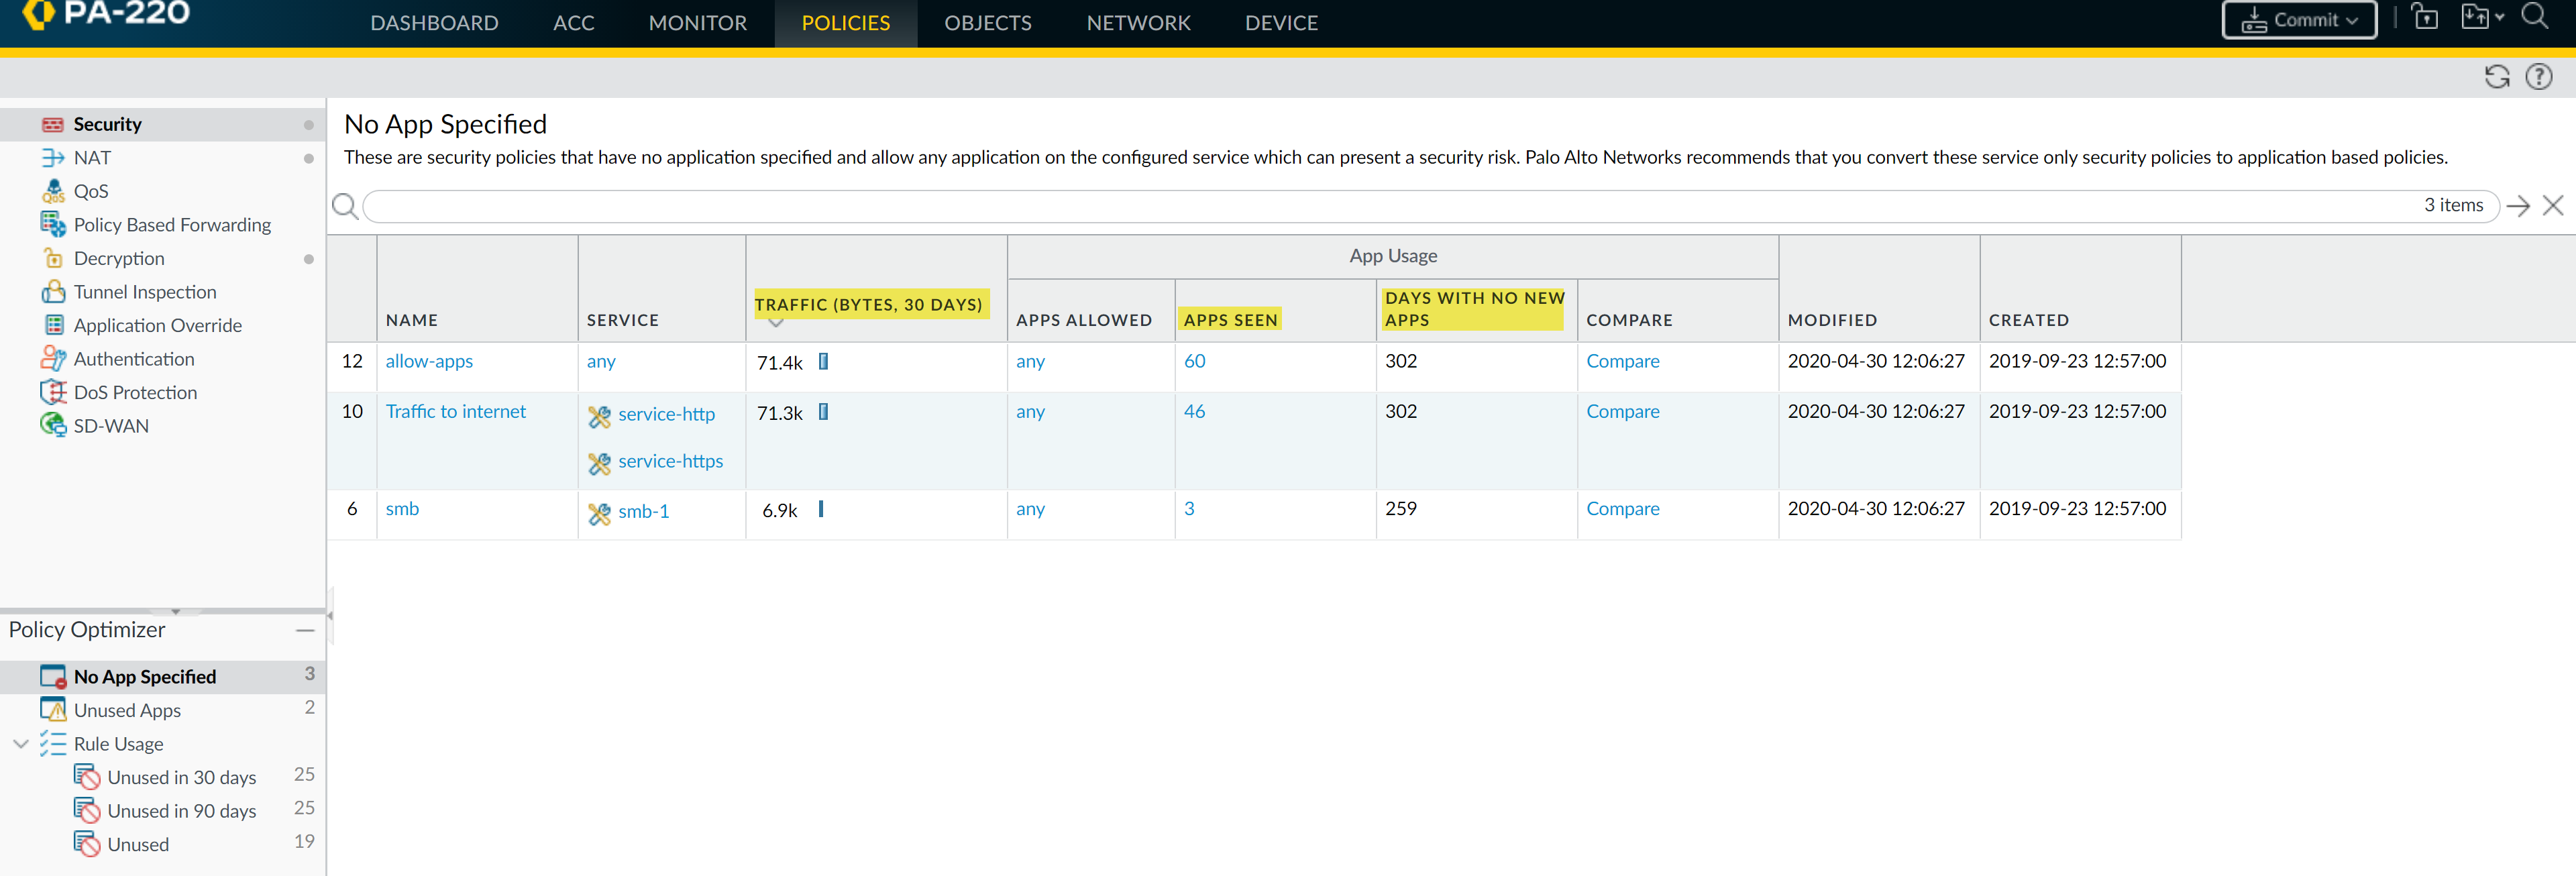Click the DoS Protection shield icon
2576x876 pixels.
pos(53,392)
